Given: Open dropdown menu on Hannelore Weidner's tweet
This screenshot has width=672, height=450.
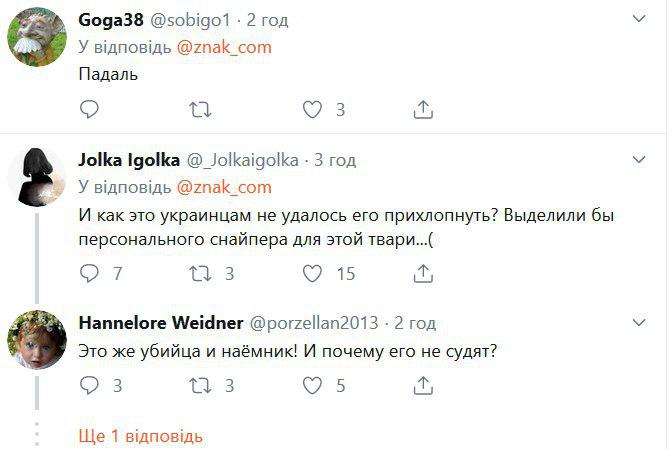Looking at the screenshot, I should pos(640,322).
